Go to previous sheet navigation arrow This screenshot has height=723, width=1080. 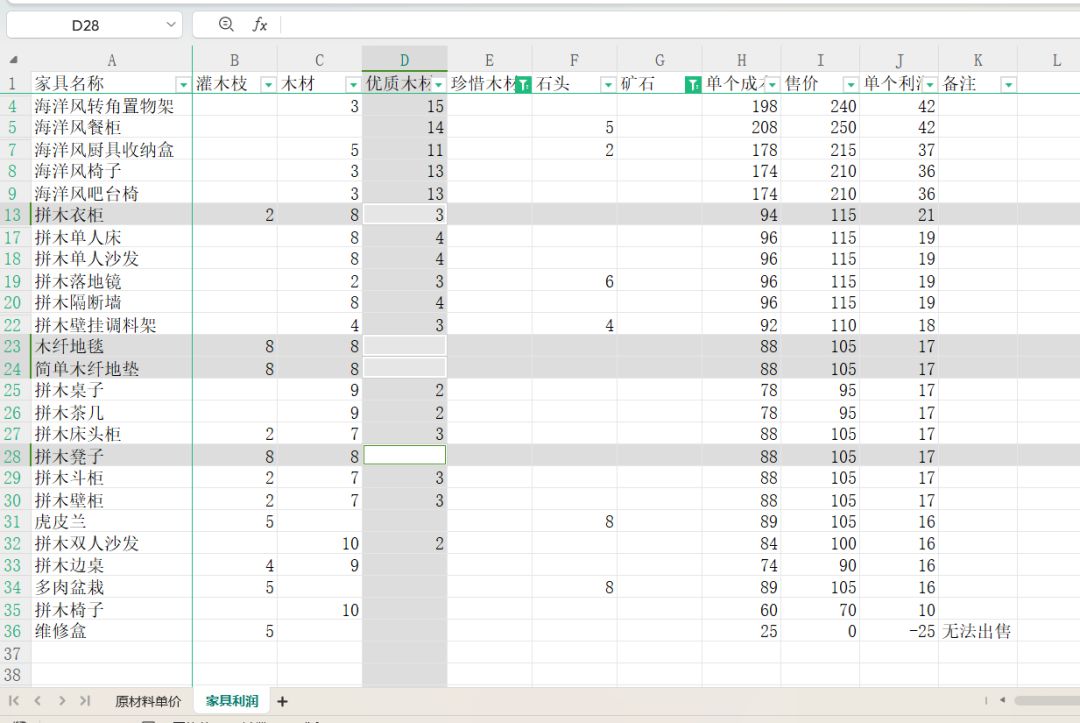38,701
